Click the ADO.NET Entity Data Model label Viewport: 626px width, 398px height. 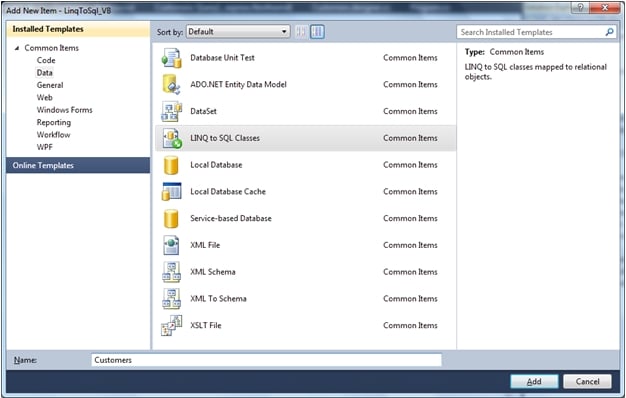point(238,85)
